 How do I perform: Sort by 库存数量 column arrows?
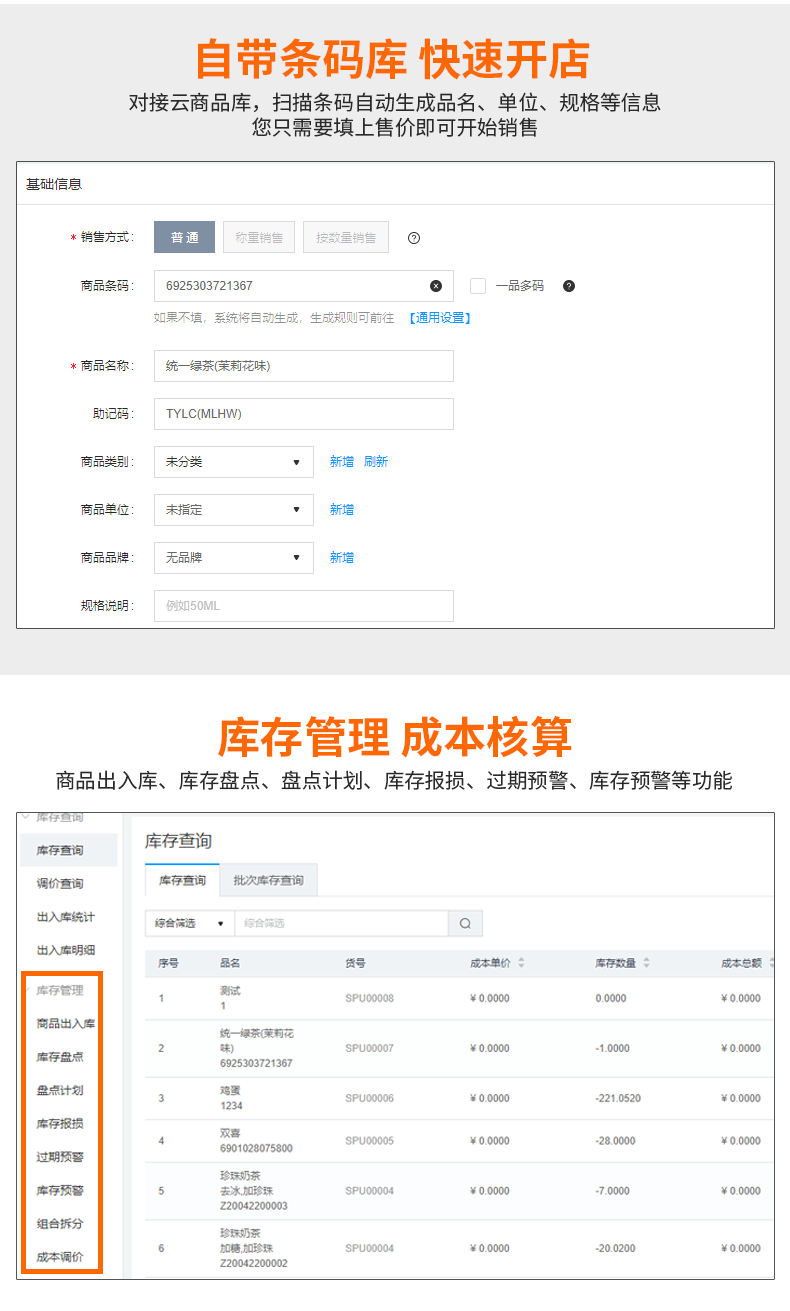(x=646, y=963)
